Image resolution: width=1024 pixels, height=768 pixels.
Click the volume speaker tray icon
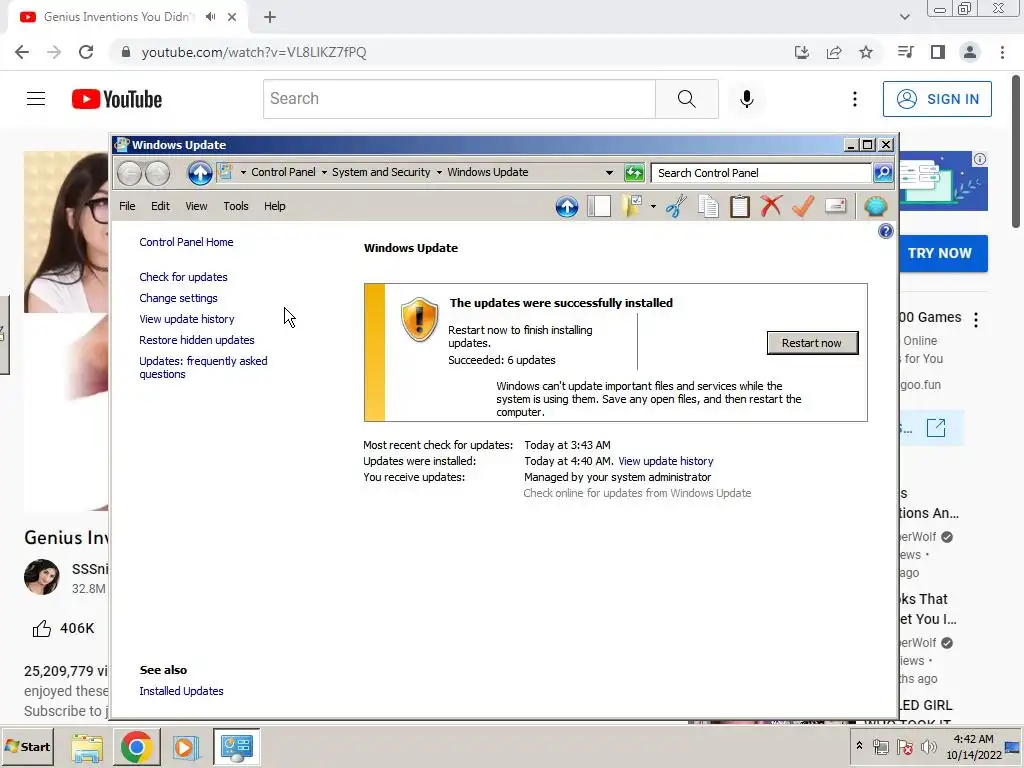928,747
